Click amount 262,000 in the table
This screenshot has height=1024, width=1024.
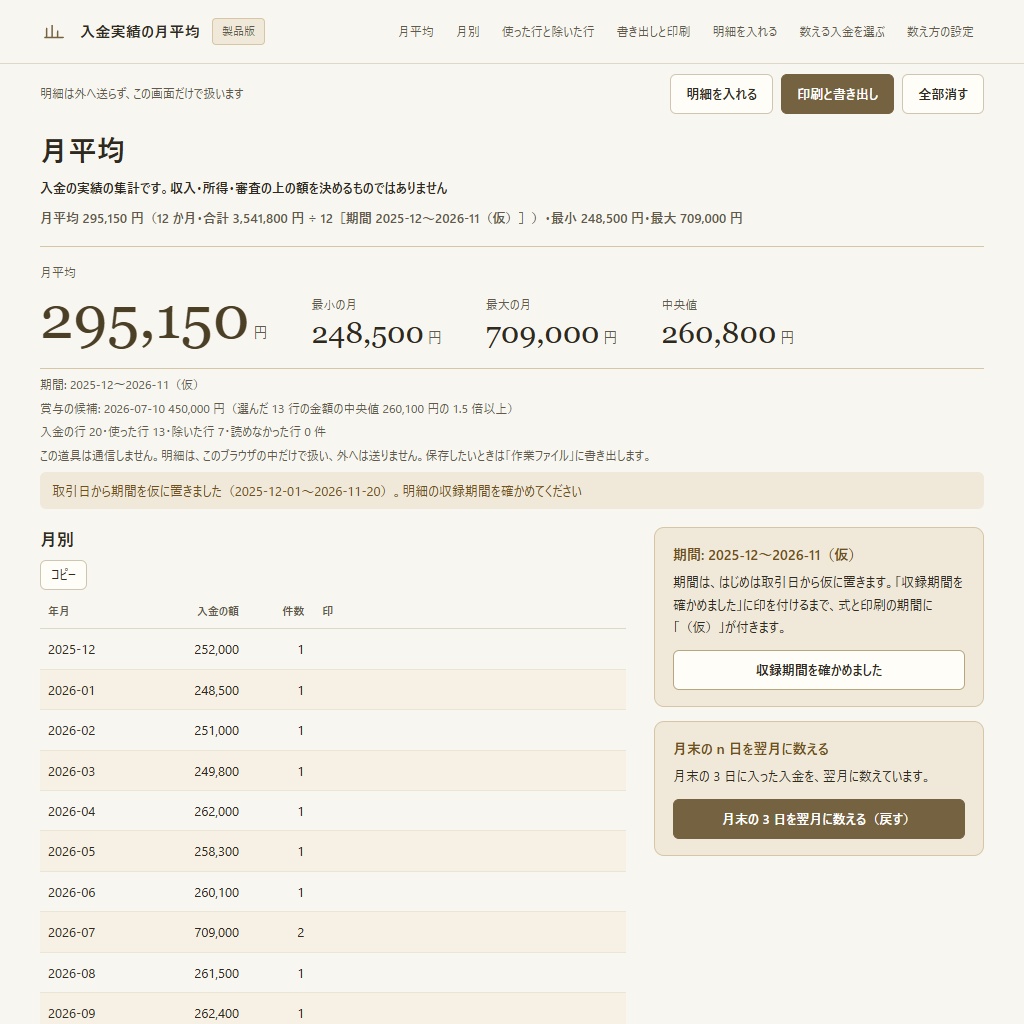coord(216,811)
